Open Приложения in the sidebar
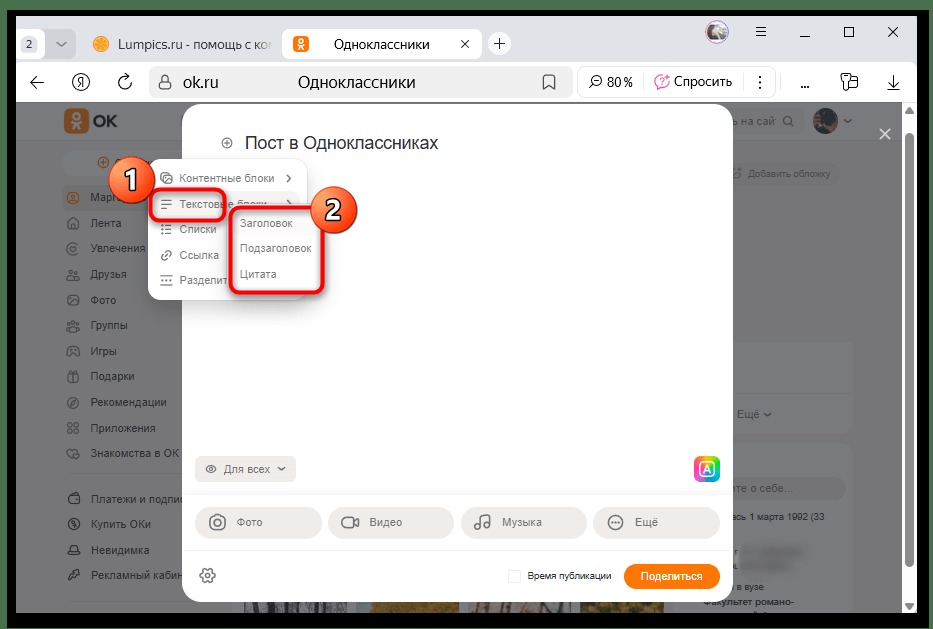 click(x=123, y=428)
